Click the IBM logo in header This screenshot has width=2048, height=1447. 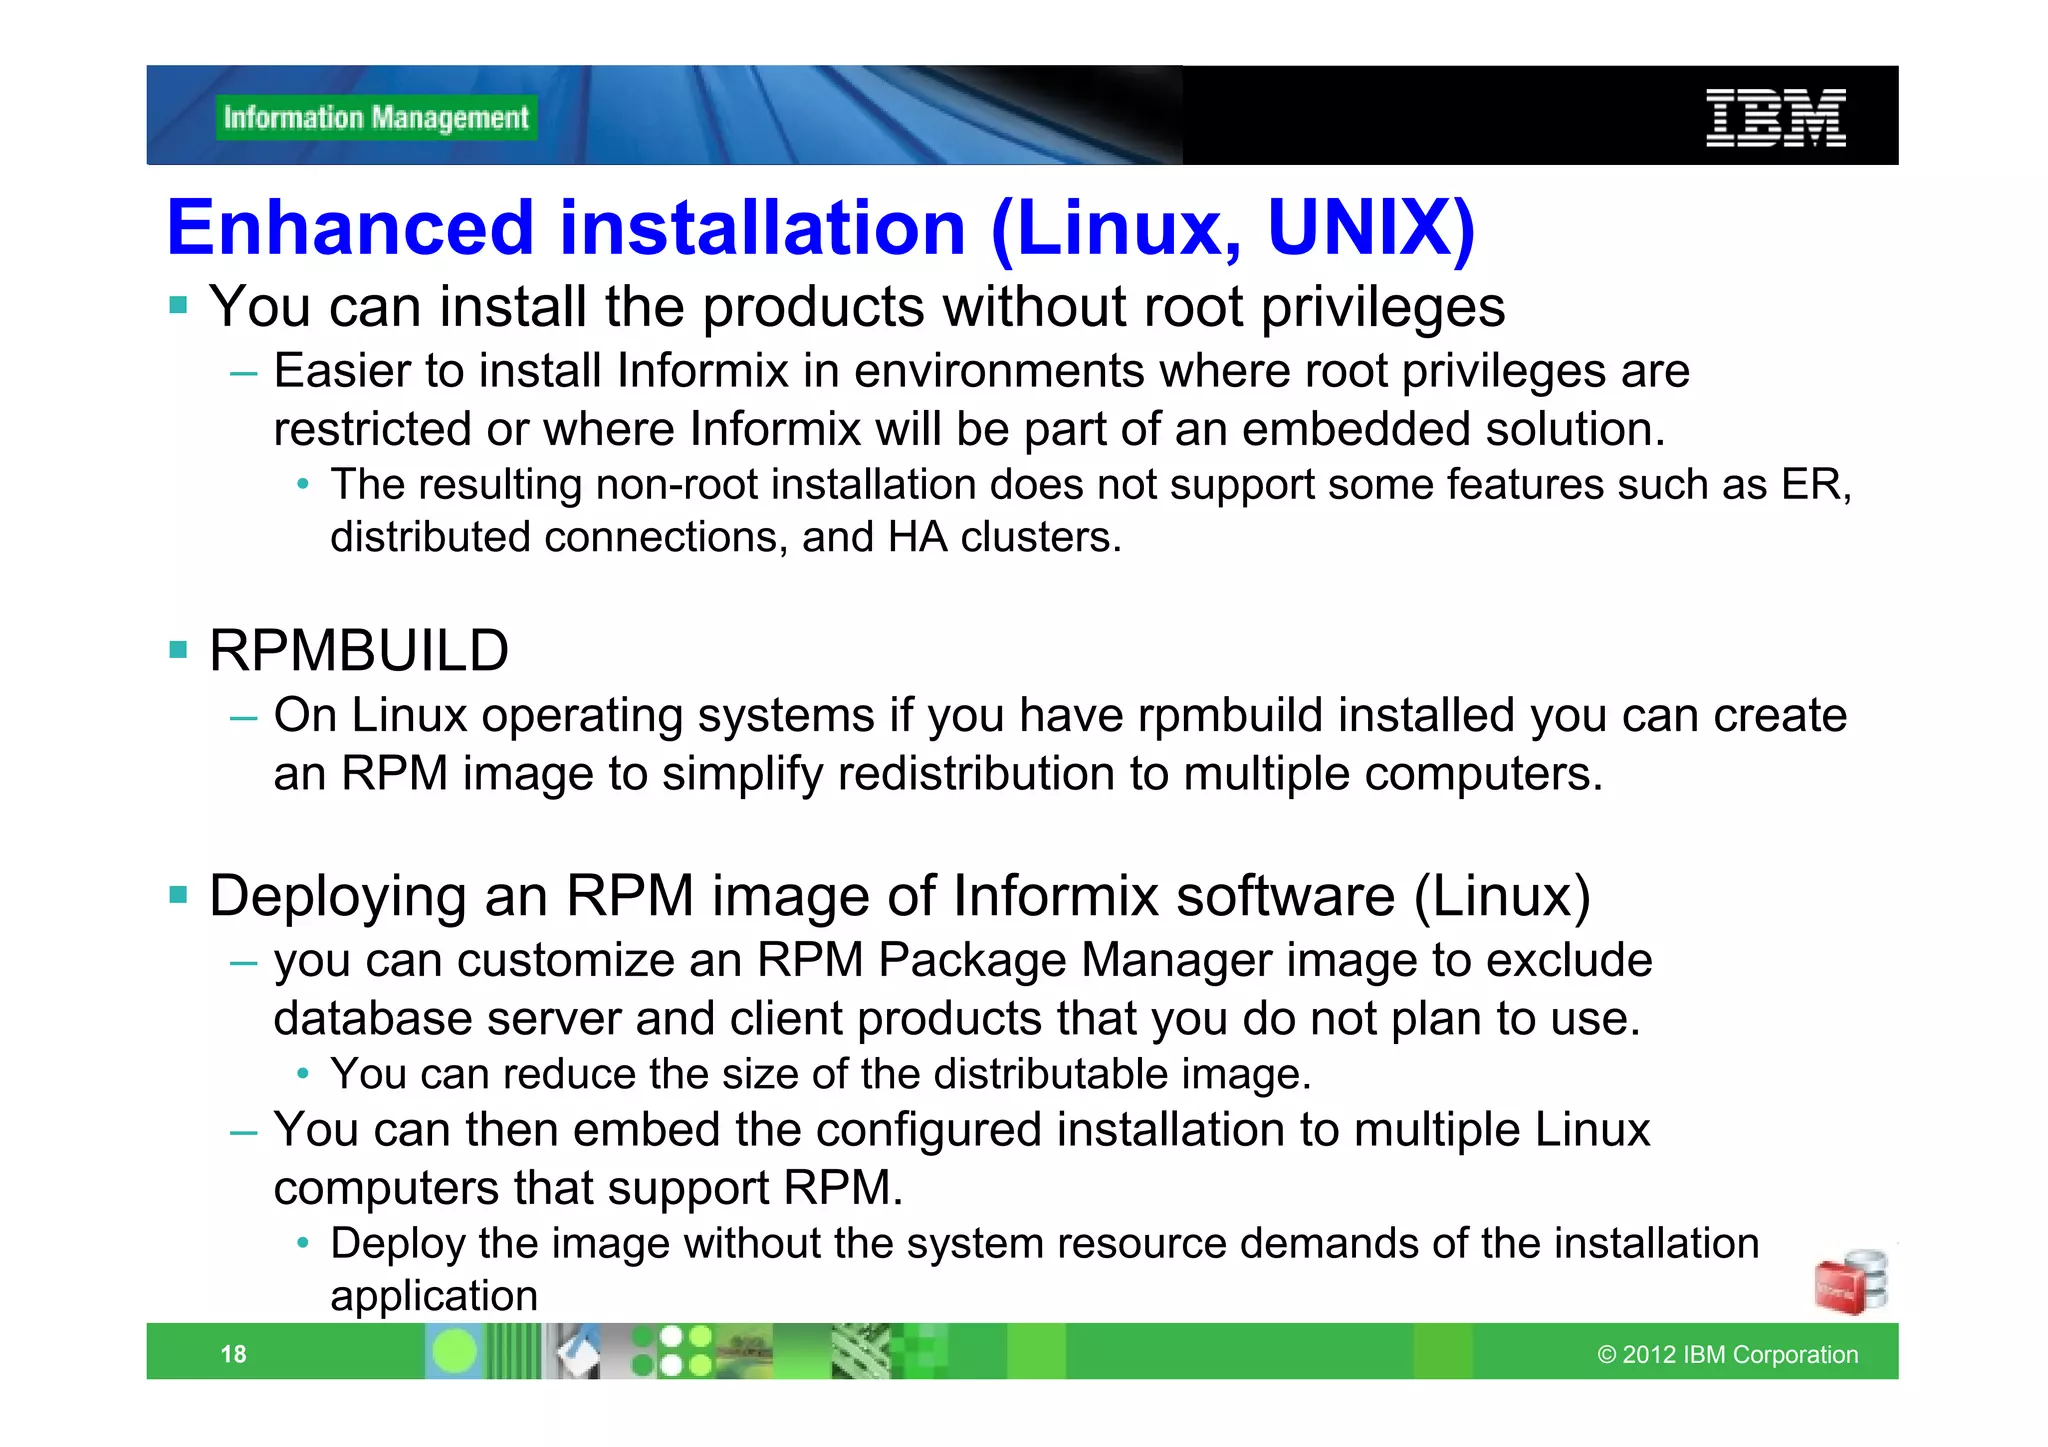tap(1775, 118)
